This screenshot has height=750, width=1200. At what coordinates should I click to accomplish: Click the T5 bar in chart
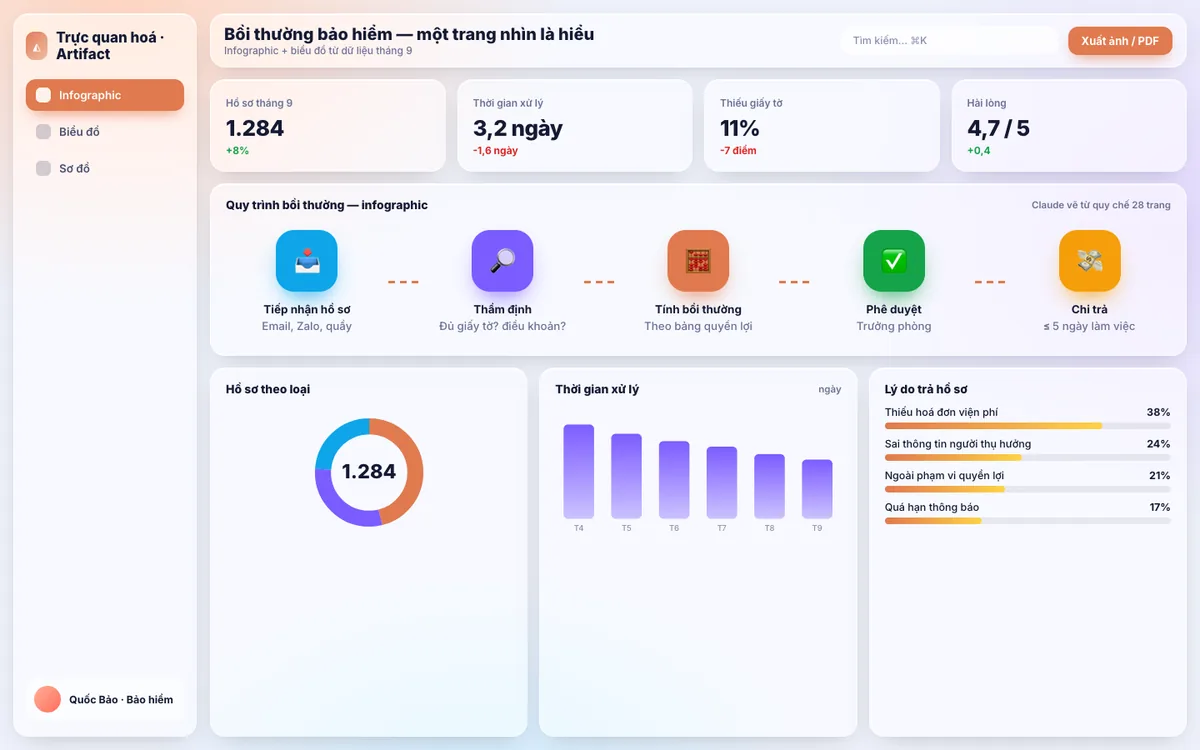pyautogui.click(x=626, y=476)
